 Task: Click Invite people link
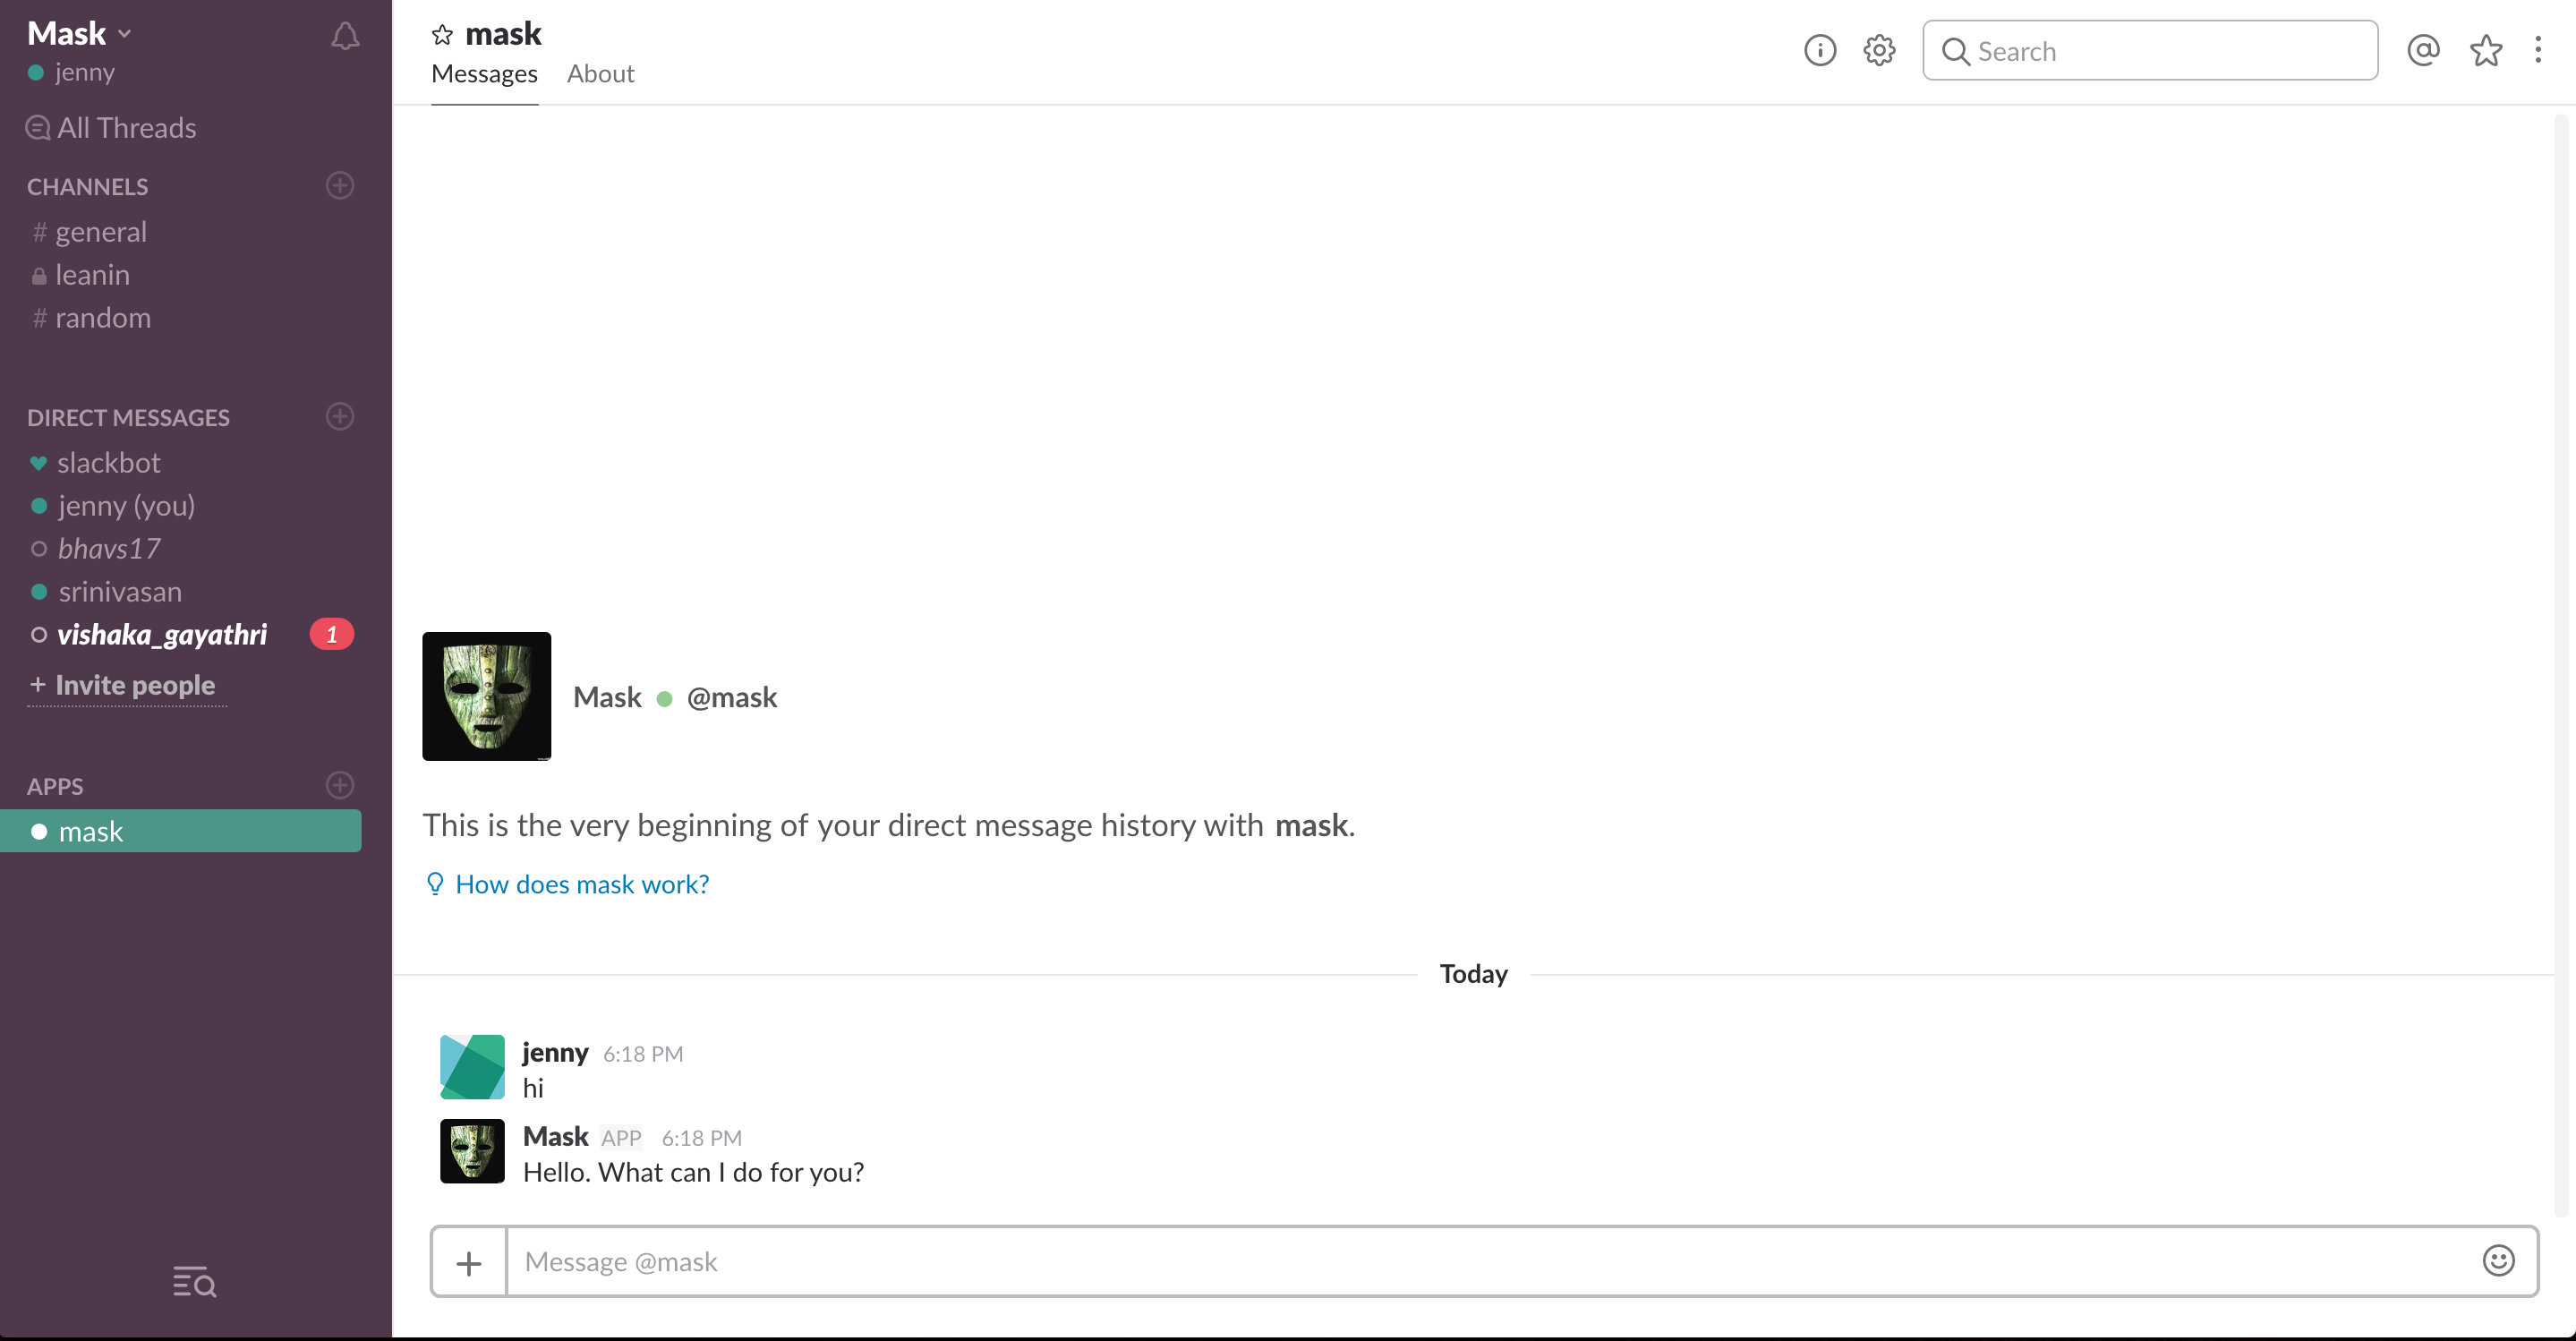(x=134, y=685)
